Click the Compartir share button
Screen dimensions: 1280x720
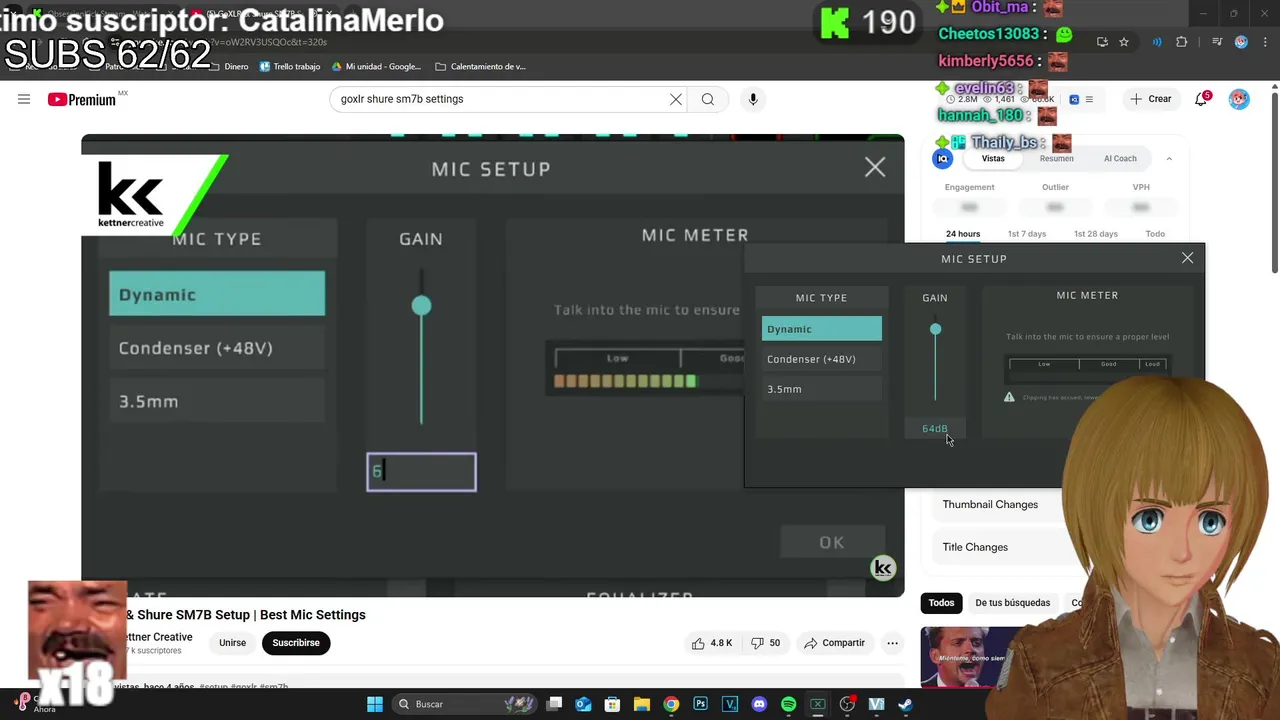pos(835,643)
